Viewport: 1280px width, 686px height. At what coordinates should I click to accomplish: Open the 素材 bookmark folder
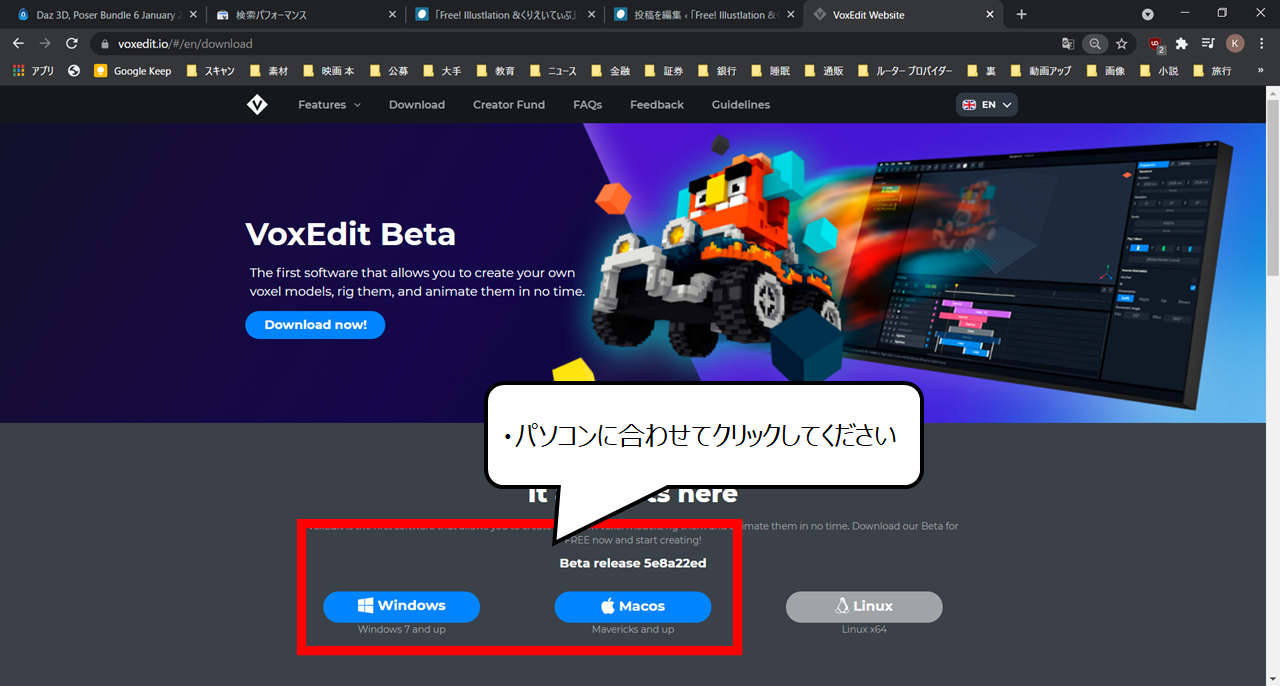click(x=269, y=71)
